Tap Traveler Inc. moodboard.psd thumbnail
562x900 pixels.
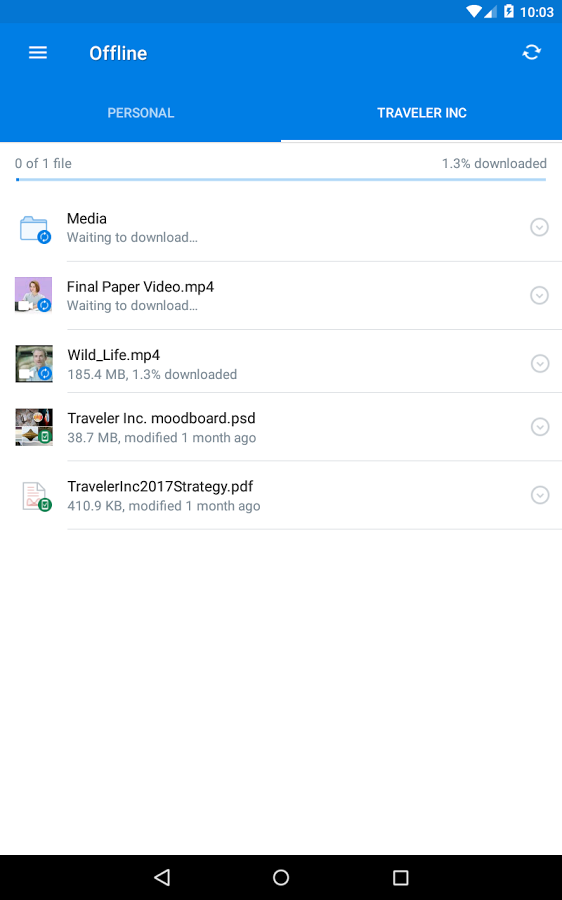tap(34, 427)
